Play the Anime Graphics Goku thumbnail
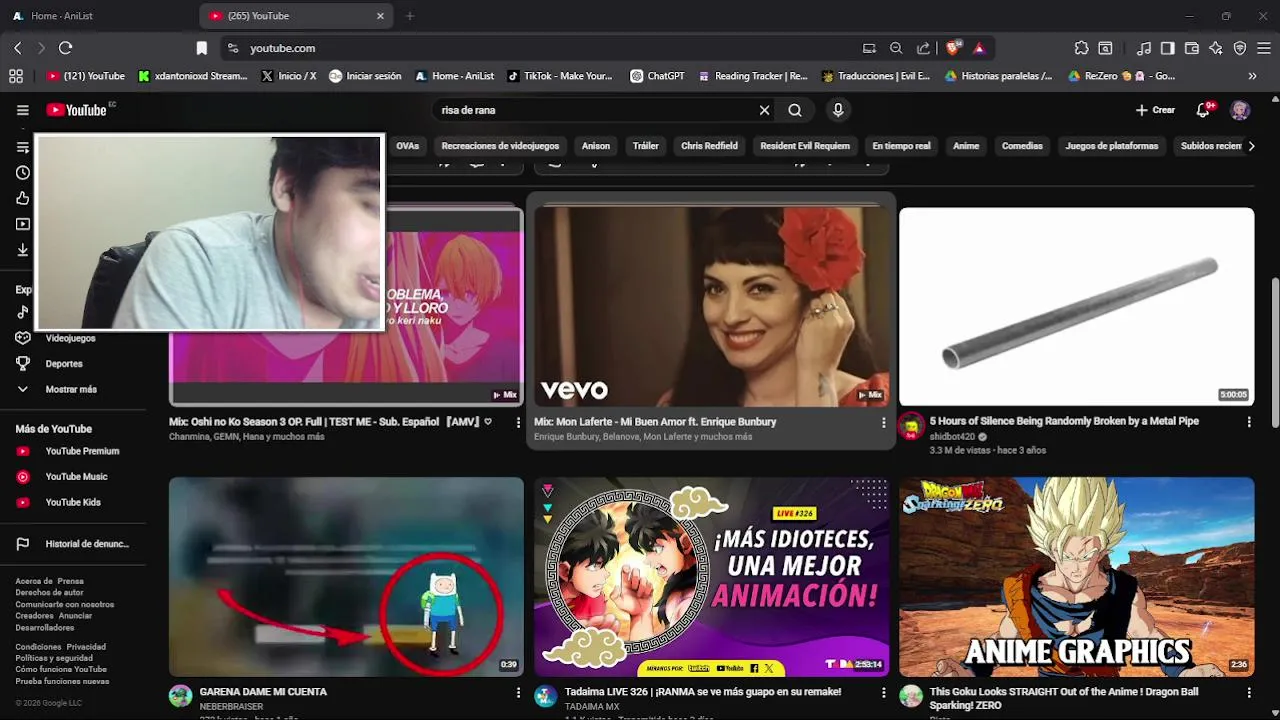Image resolution: width=1280 pixels, height=720 pixels. [1076, 577]
